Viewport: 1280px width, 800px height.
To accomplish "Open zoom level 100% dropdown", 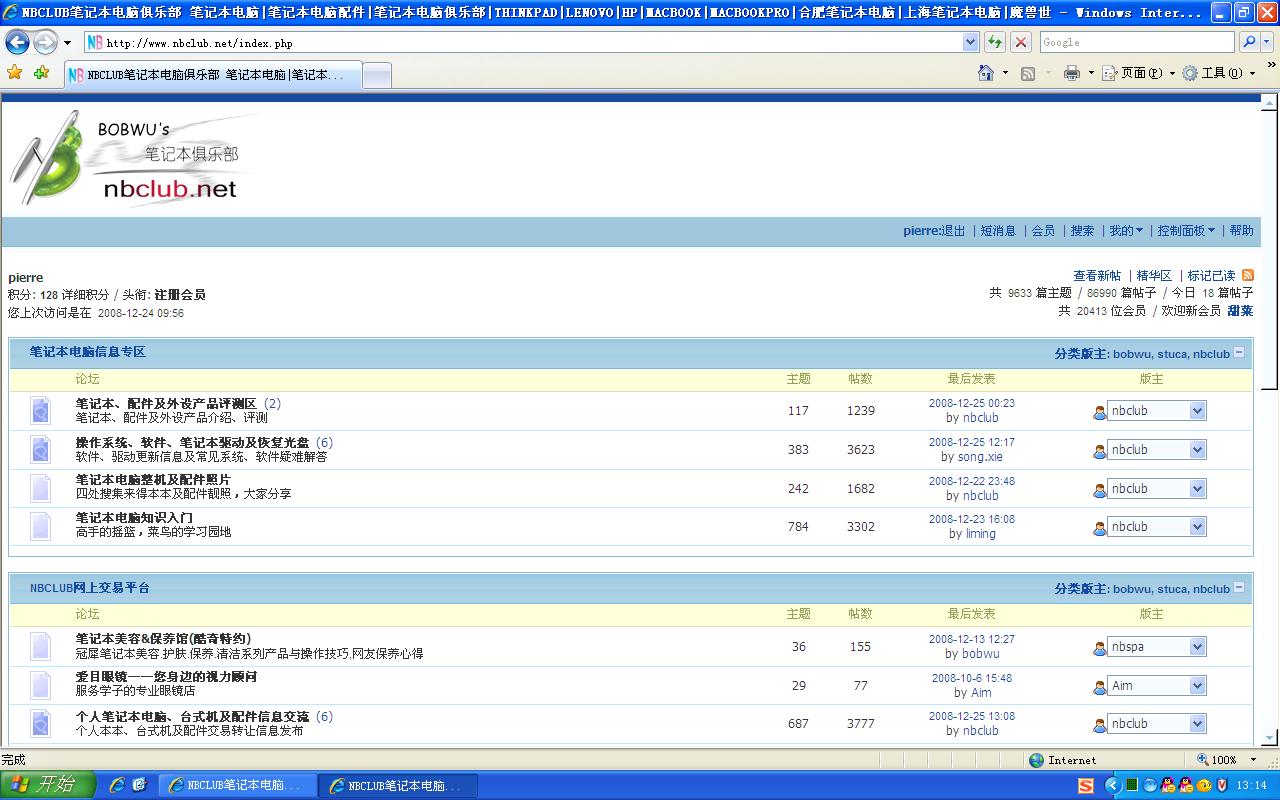I will (x=1253, y=760).
